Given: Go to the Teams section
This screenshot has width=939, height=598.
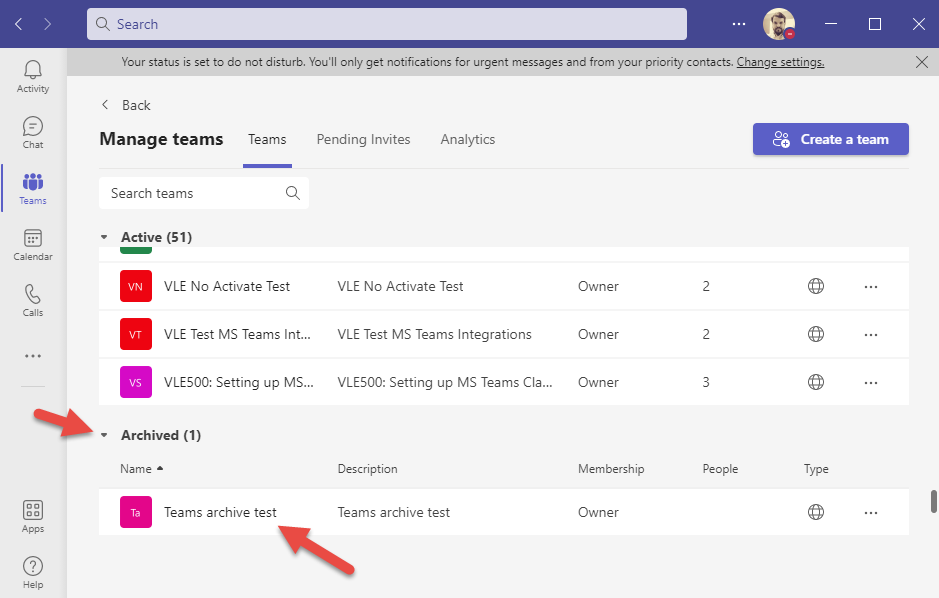Looking at the screenshot, I should (33, 189).
